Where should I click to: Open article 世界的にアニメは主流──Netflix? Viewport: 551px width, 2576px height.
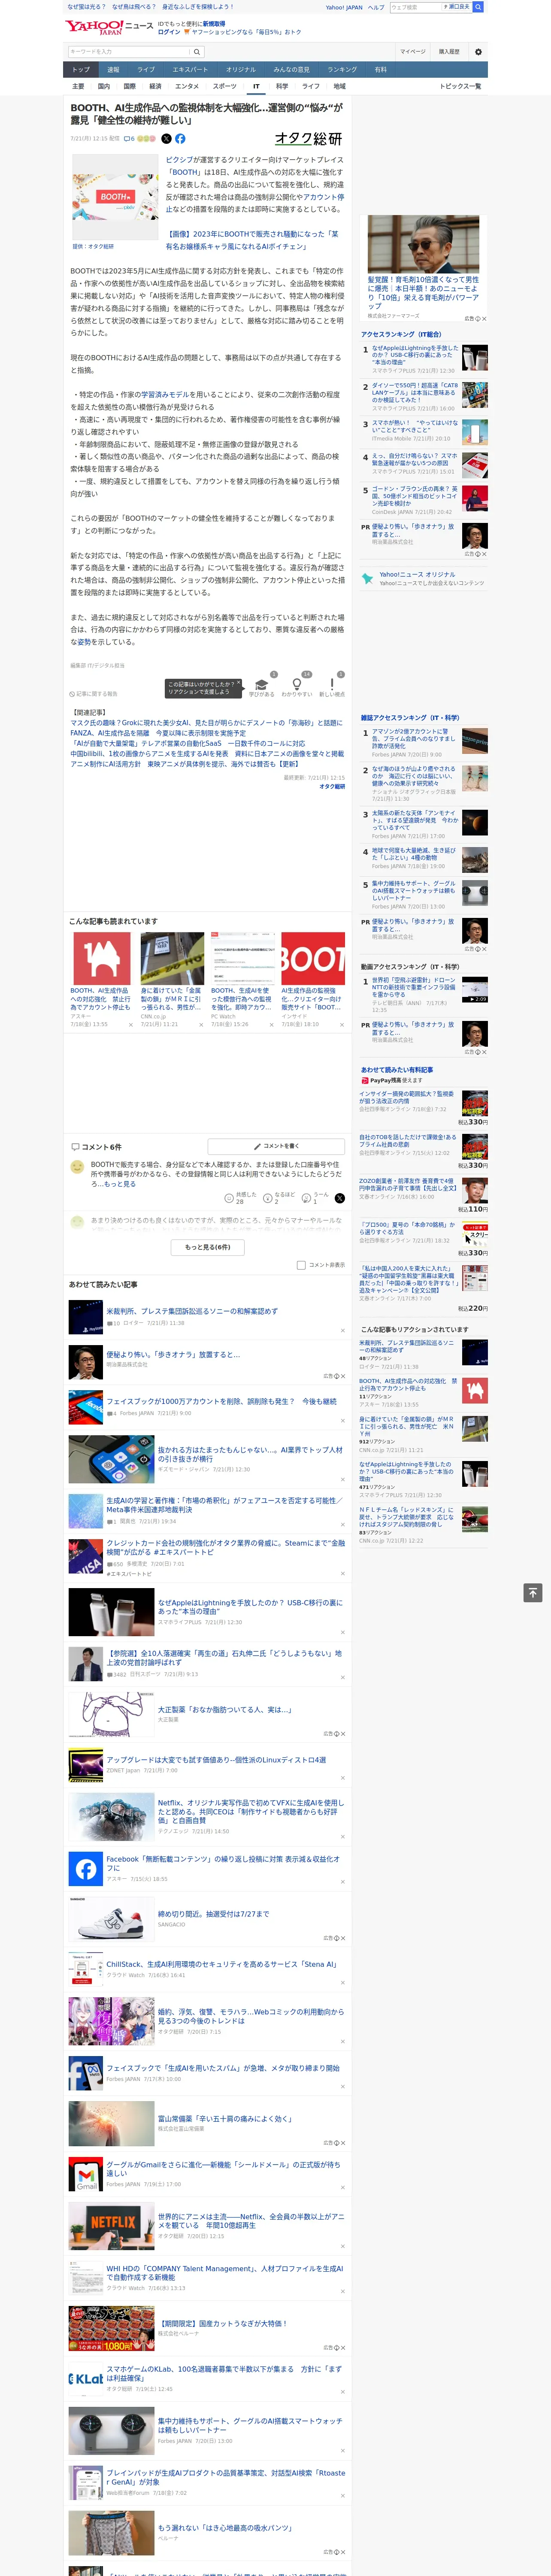pyautogui.click(x=250, y=2221)
